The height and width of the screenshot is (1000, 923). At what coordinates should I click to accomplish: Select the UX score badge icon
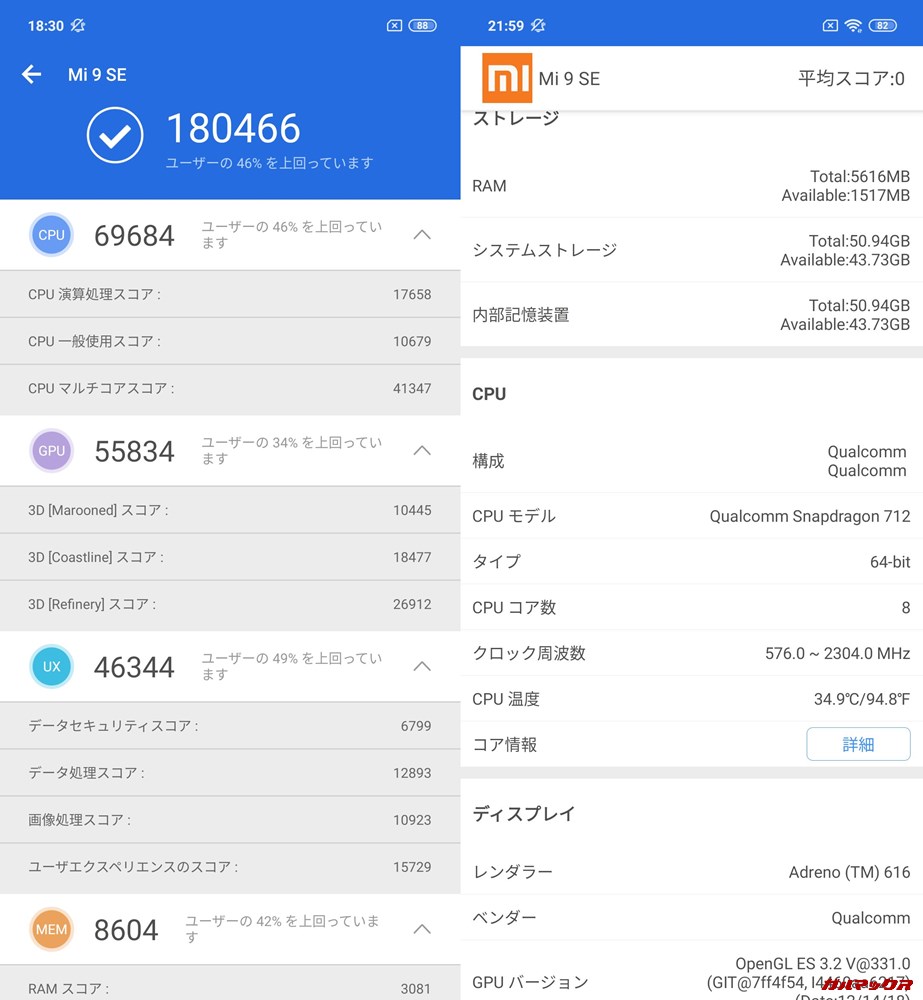pyautogui.click(x=51, y=666)
